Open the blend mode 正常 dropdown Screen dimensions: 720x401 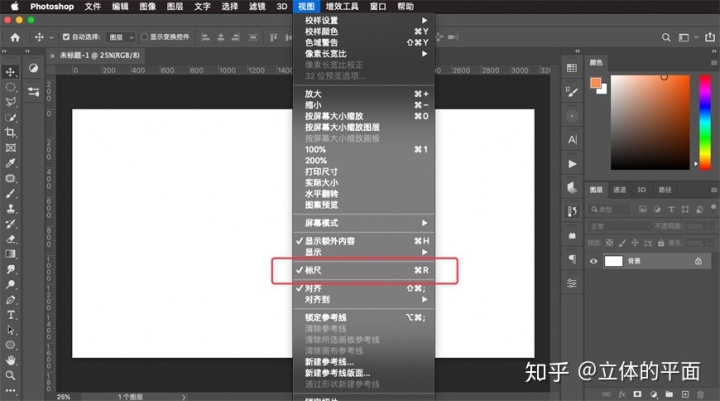pyautogui.click(x=619, y=226)
